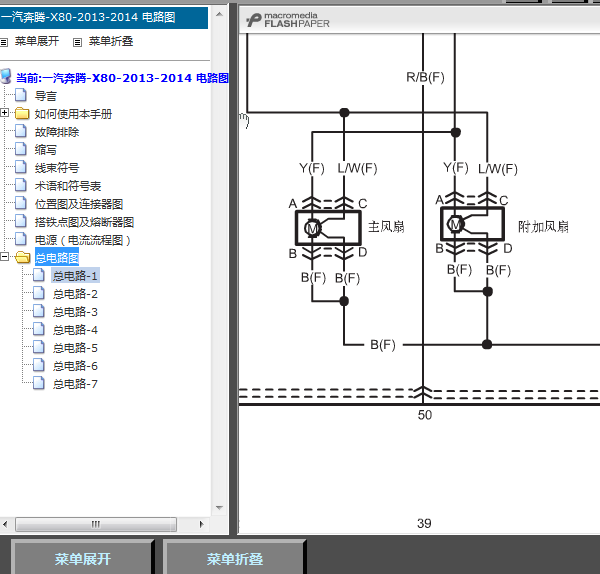
Task: Open the 故障排除 page
Action: pos(57,132)
